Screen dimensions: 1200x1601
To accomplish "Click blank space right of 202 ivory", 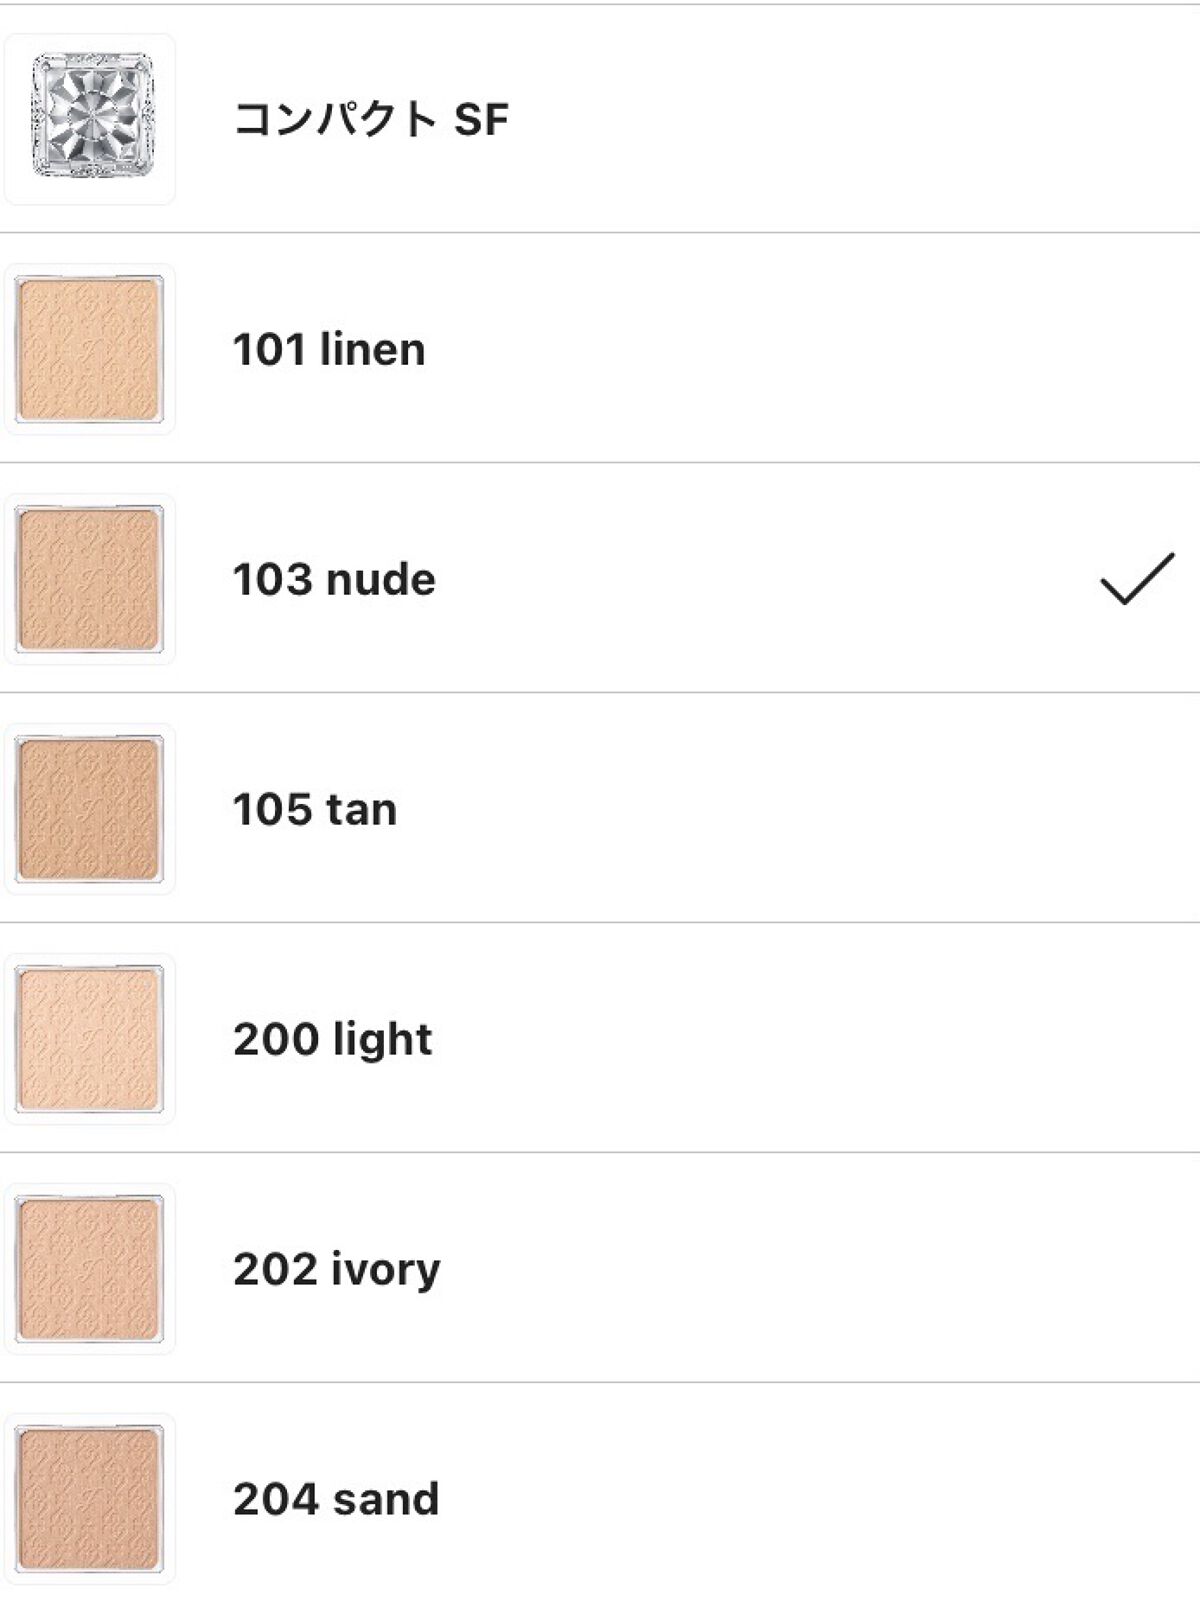I will point(800,1269).
